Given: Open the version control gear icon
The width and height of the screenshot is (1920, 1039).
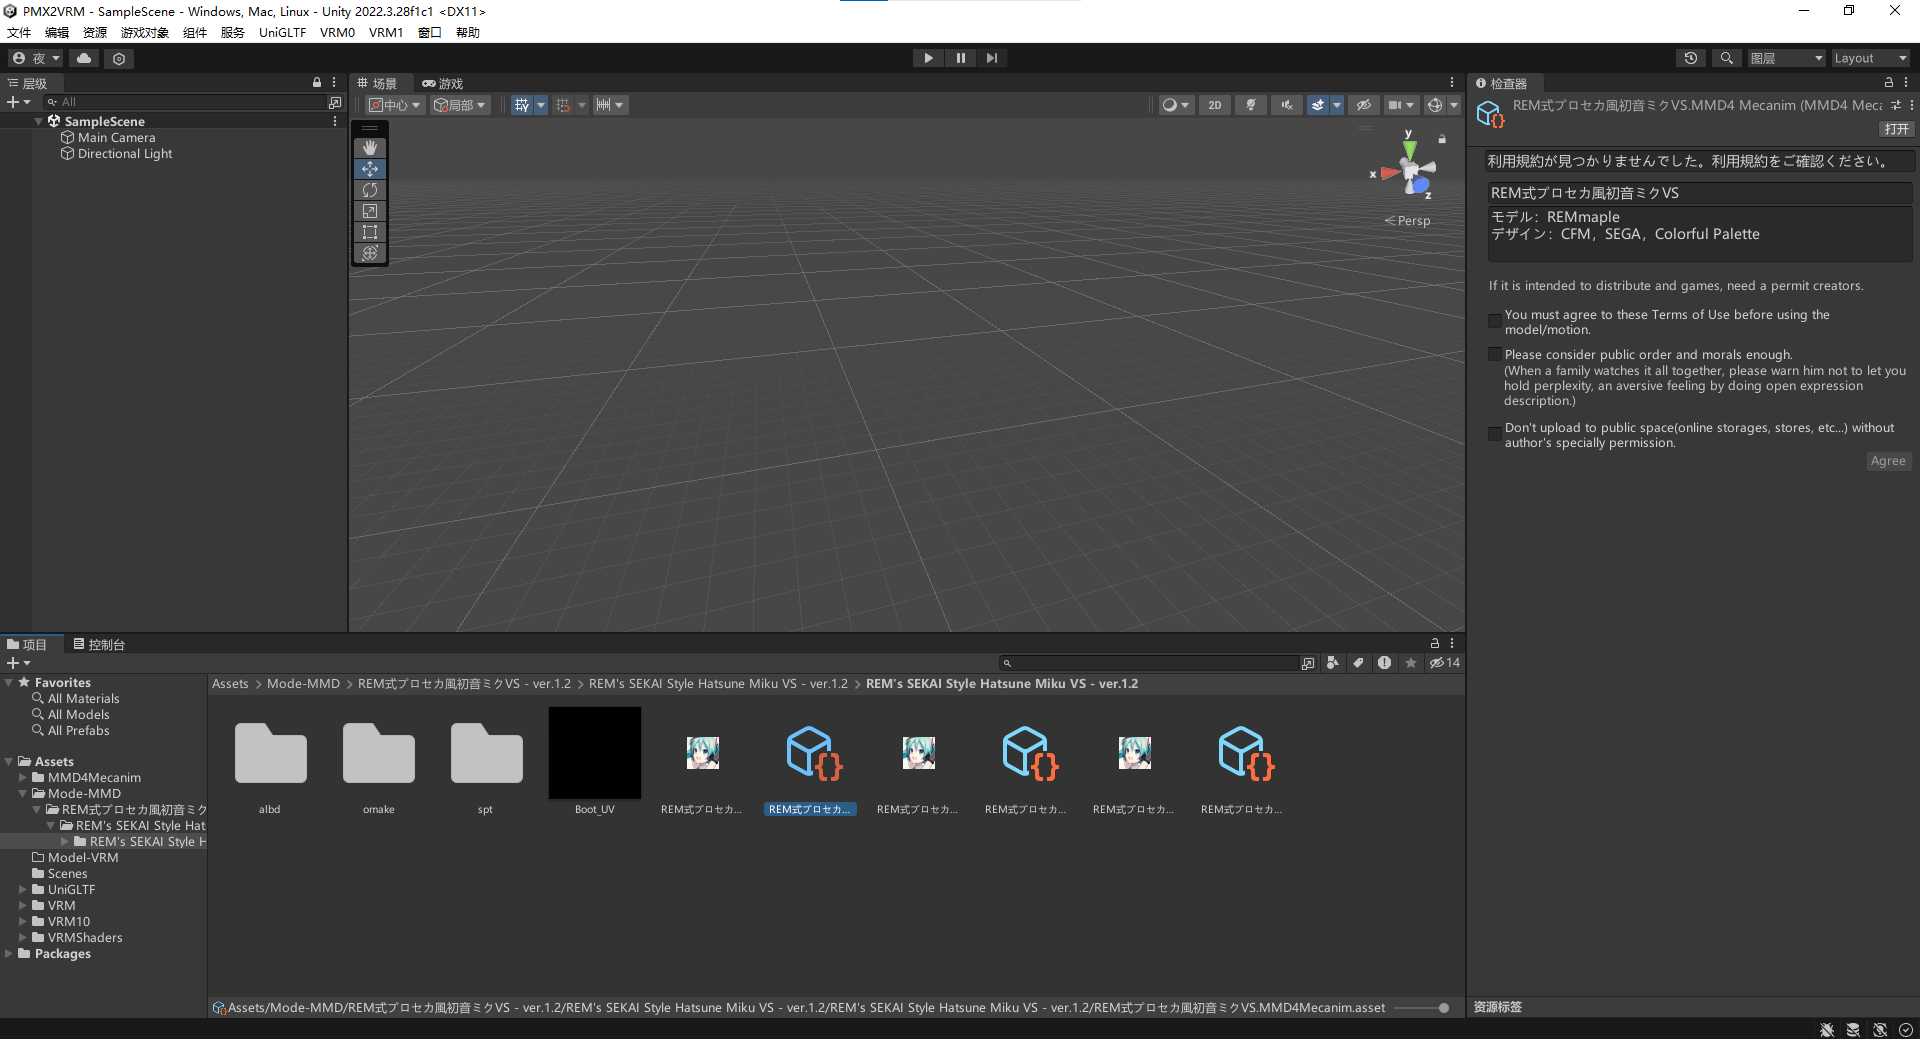Looking at the screenshot, I should pyautogui.click(x=119, y=58).
